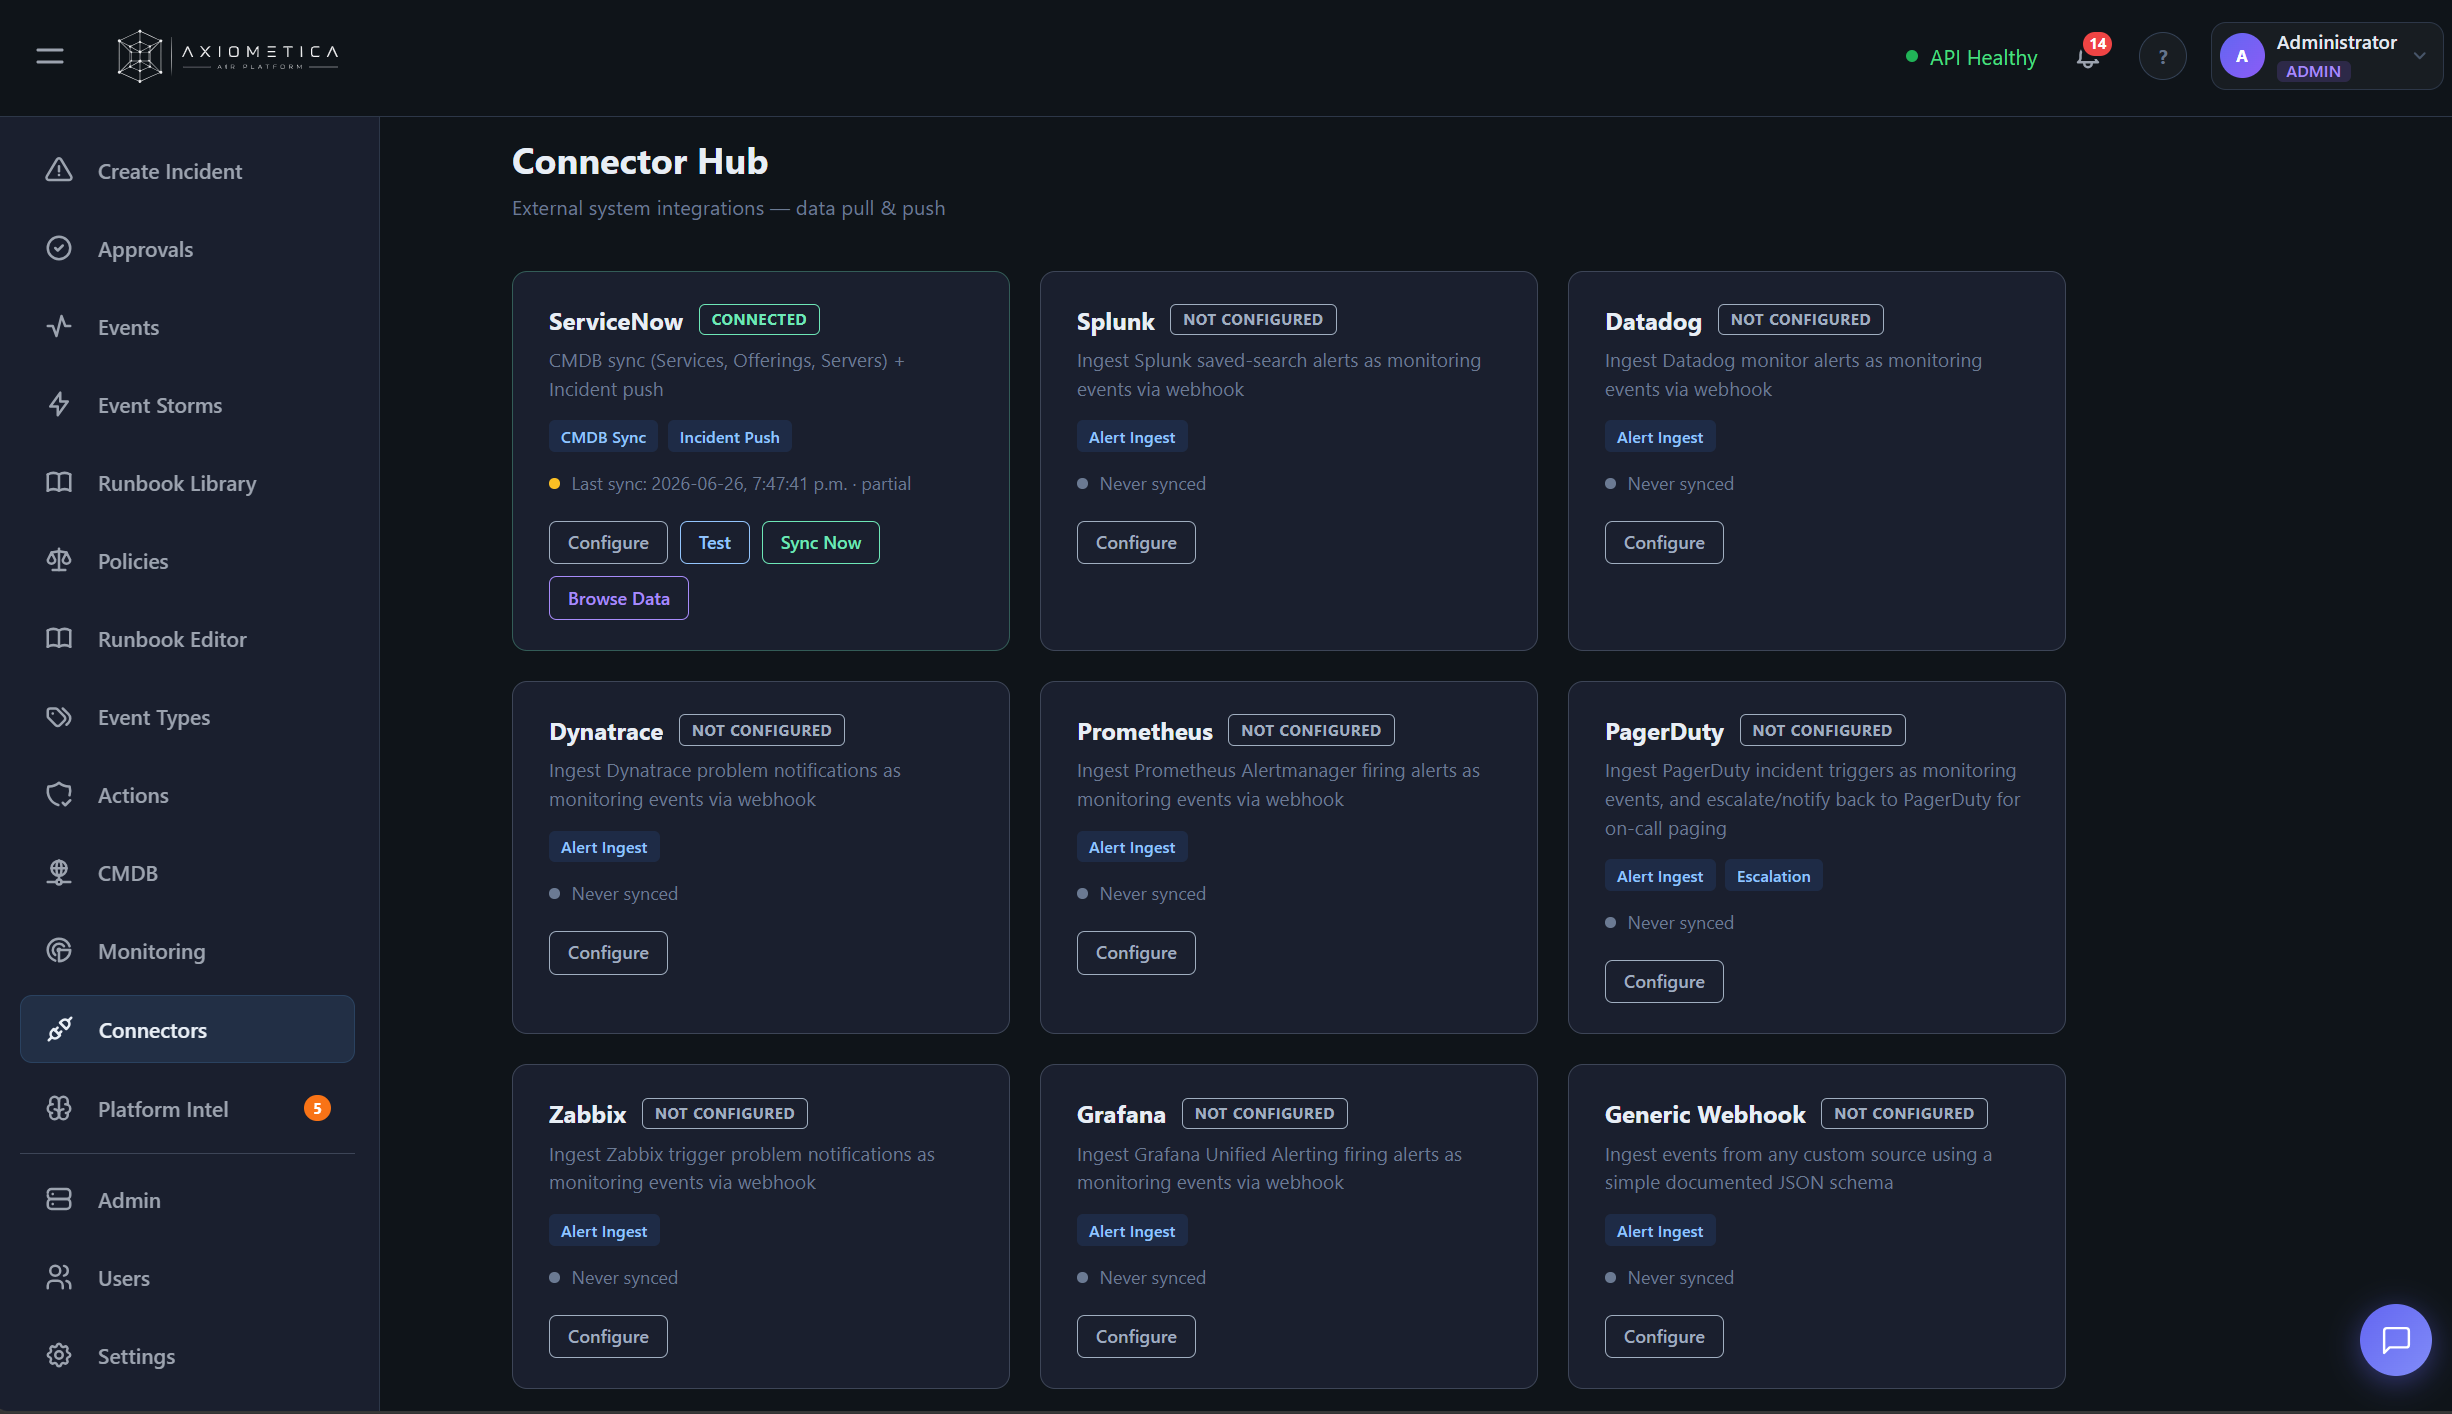Browse Data for ServiceNow

click(618, 598)
